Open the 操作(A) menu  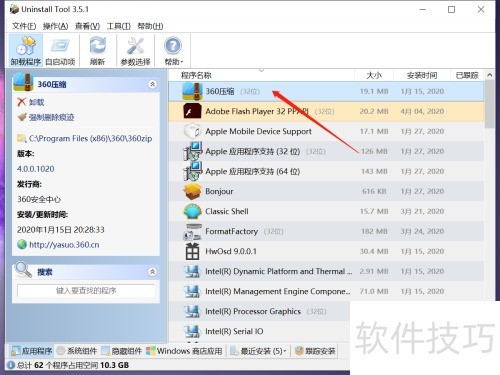pyautogui.click(x=55, y=26)
